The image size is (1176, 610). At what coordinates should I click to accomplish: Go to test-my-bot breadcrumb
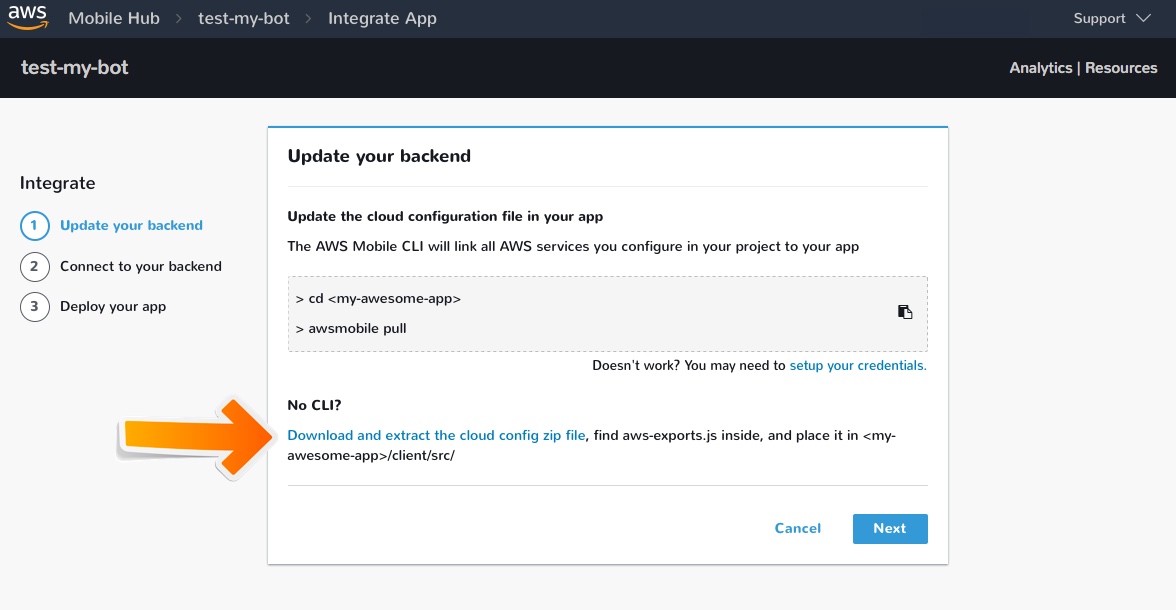244,18
